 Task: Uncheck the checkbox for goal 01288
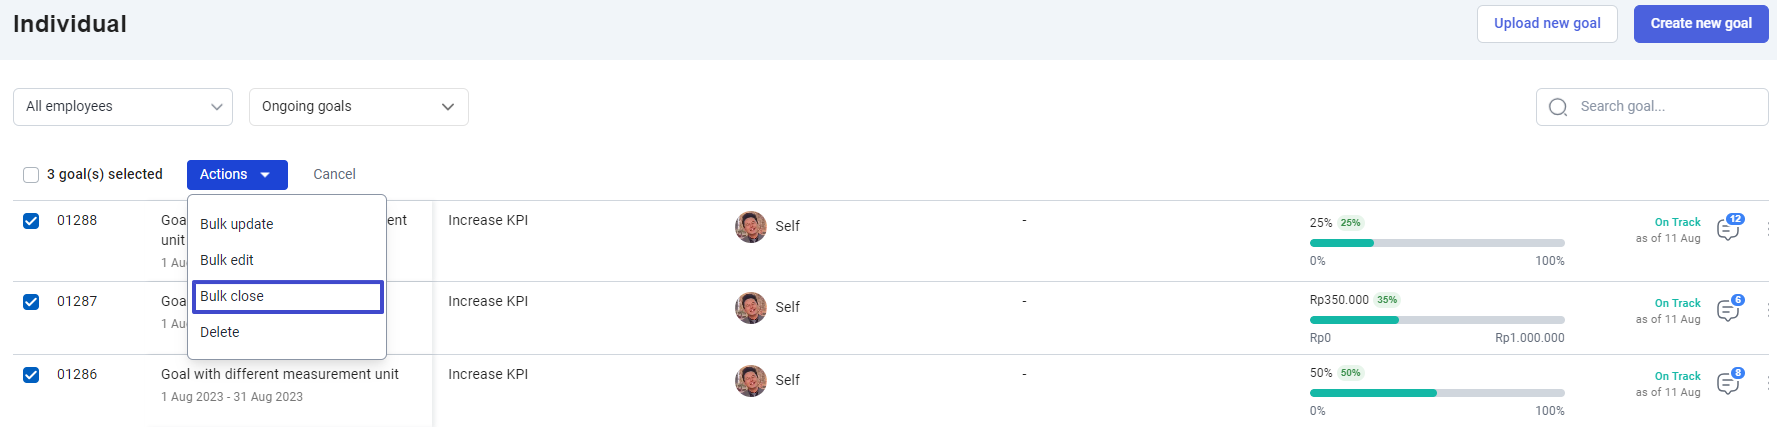point(31,221)
